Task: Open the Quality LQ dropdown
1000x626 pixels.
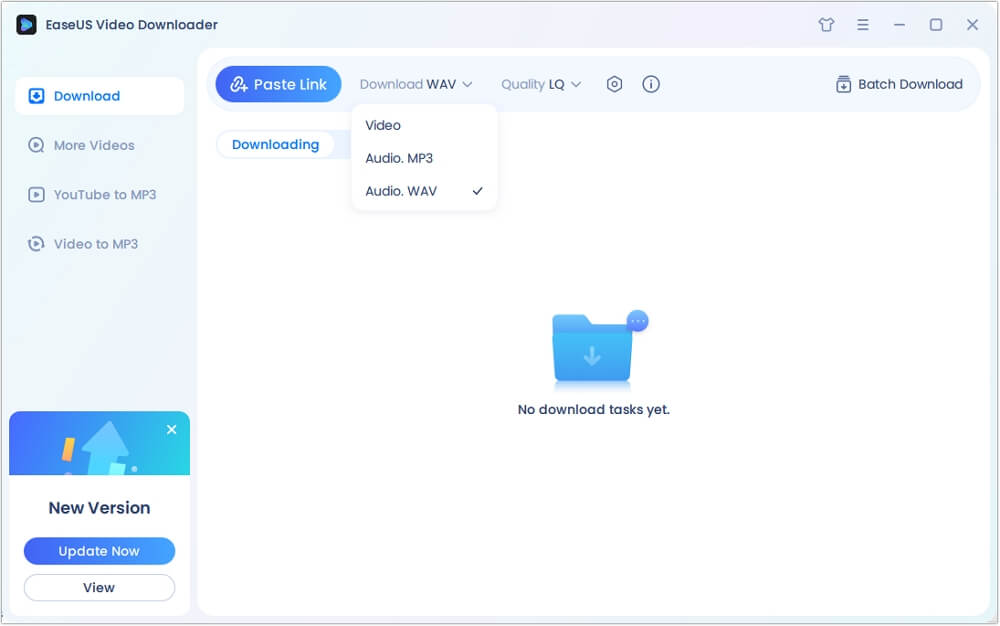Action: point(540,84)
